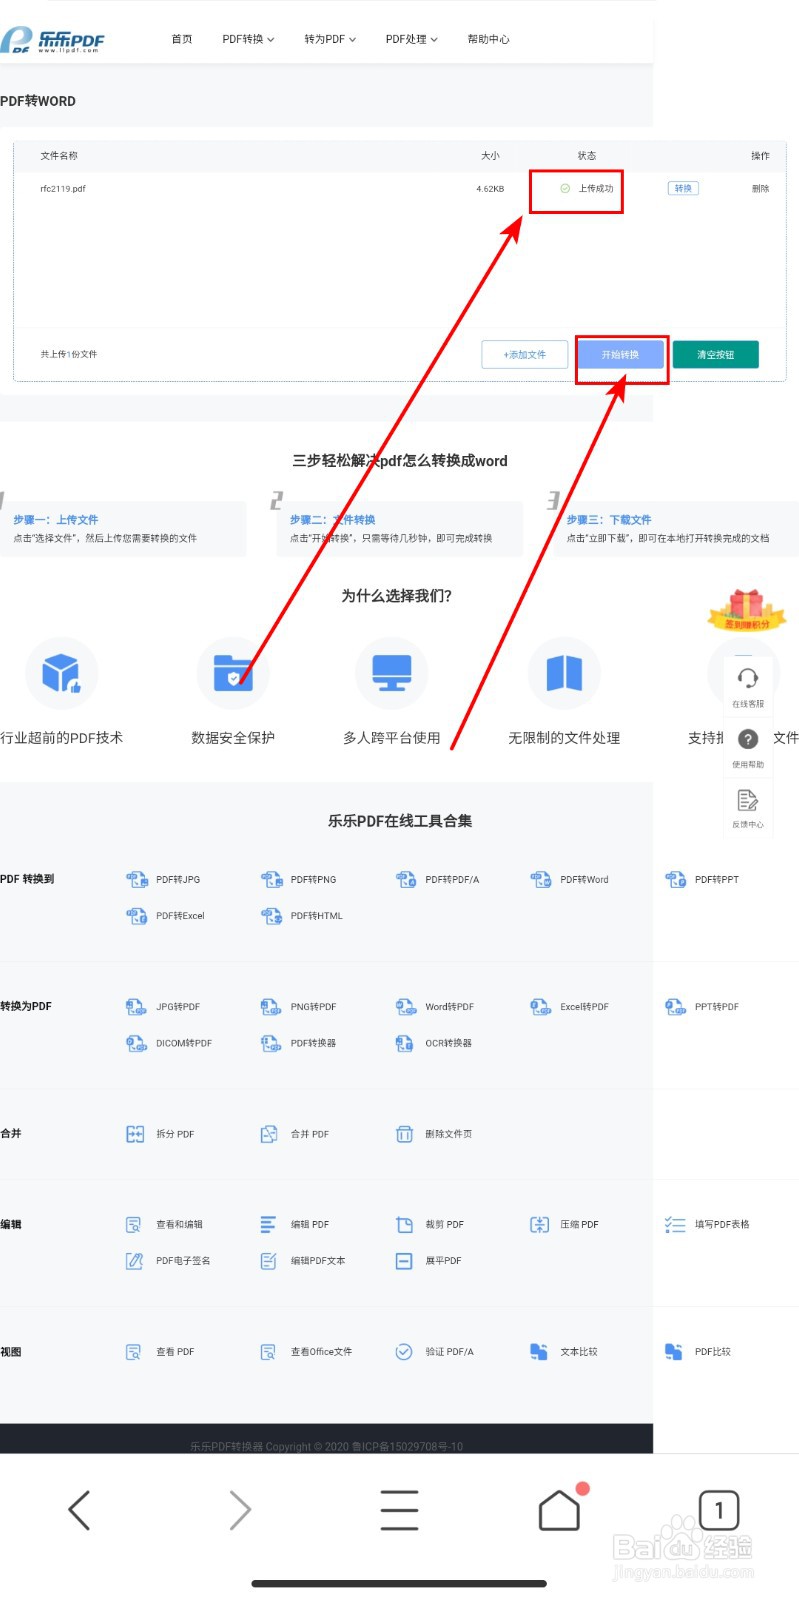Open the browser tabs counter
Image resolution: width=799 pixels, height=1600 pixels.
pos(719,1510)
